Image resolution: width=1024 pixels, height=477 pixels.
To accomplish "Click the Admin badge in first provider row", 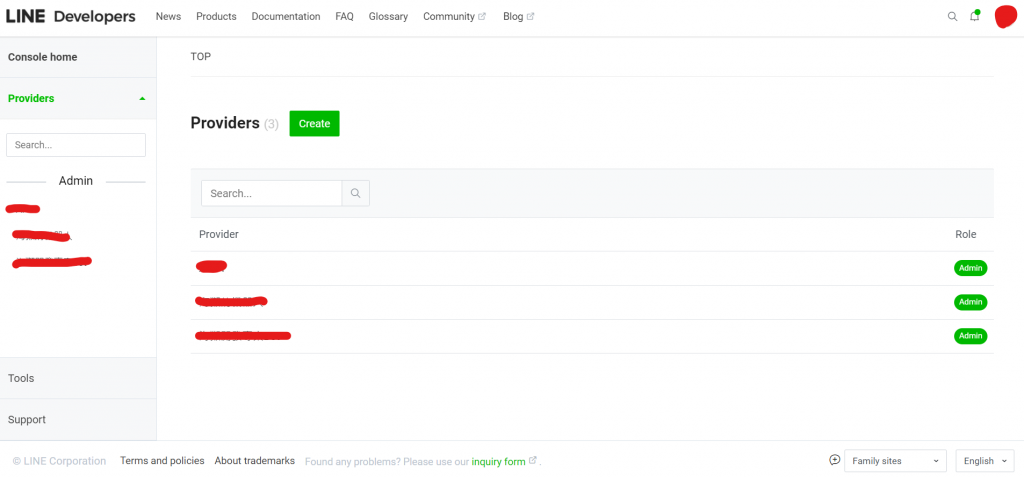I will 970,268.
